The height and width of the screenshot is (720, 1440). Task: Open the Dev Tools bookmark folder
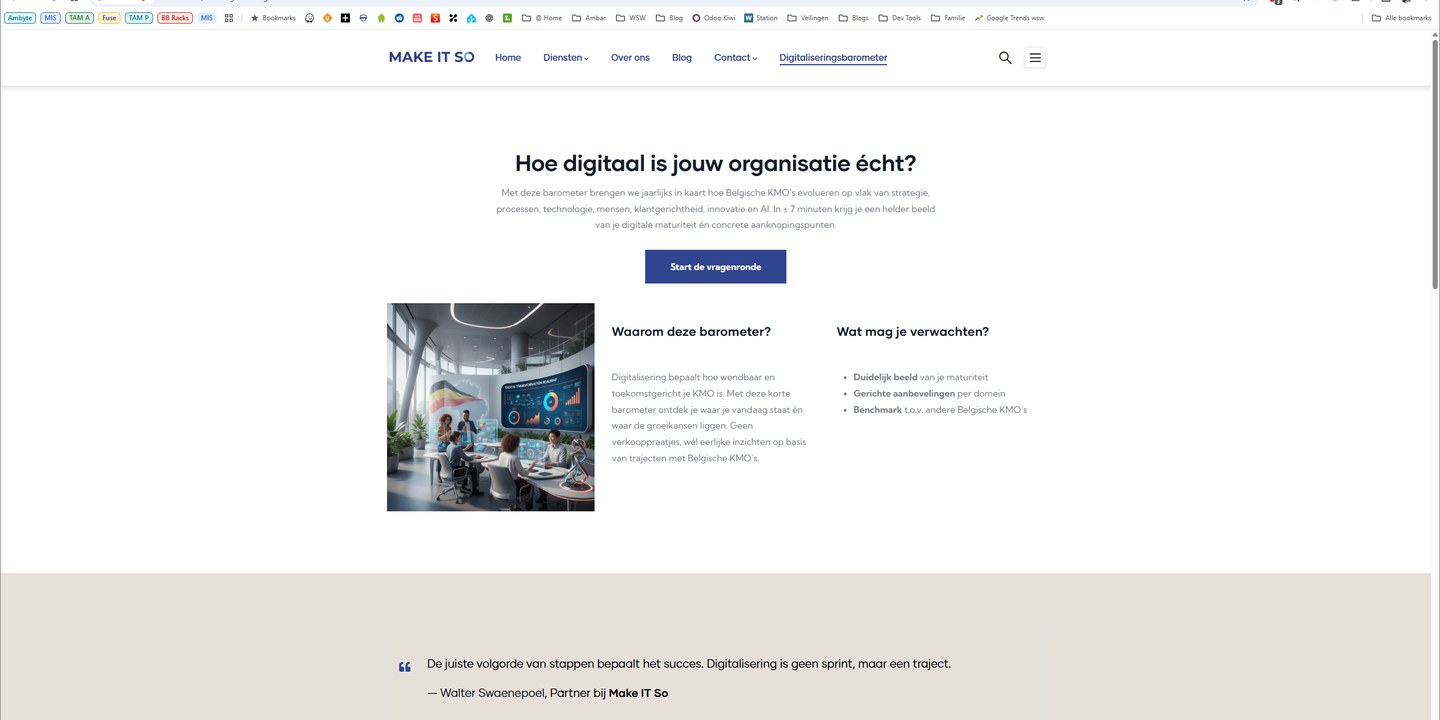[899, 18]
